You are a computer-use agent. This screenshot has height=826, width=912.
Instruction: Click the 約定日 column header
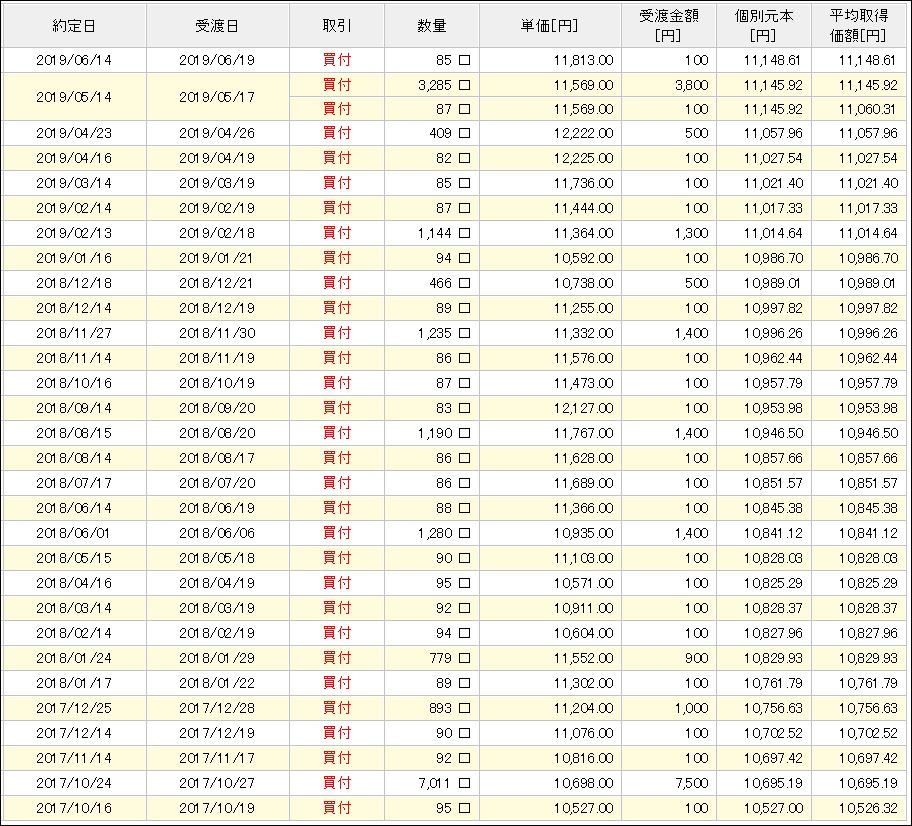(74, 26)
